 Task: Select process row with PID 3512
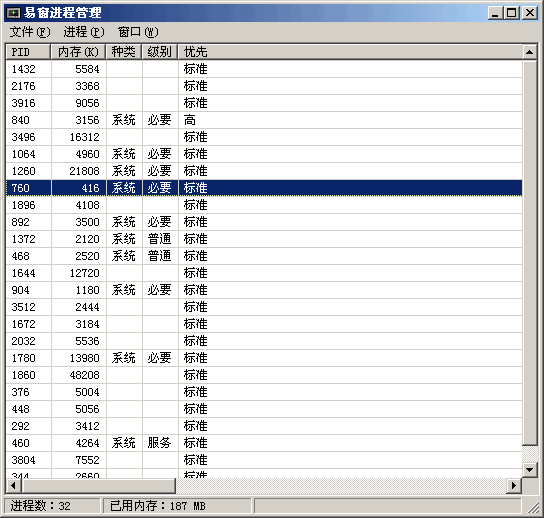pyautogui.click(x=264, y=307)
